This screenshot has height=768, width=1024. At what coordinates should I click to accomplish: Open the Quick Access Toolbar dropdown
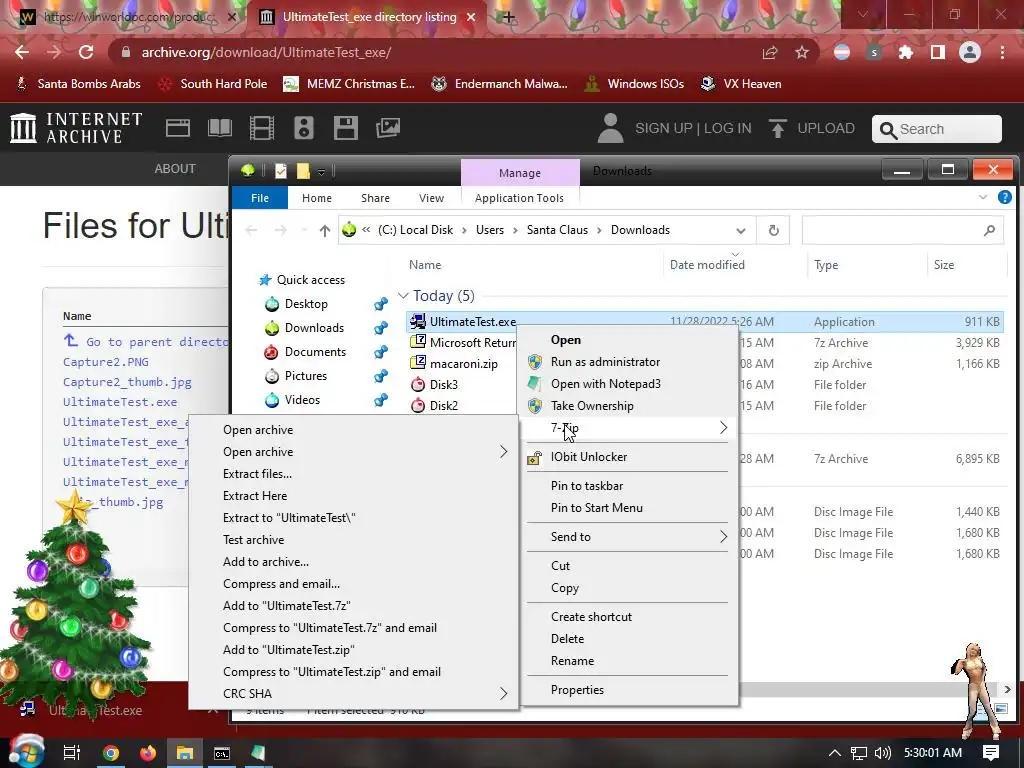point(321,172)
